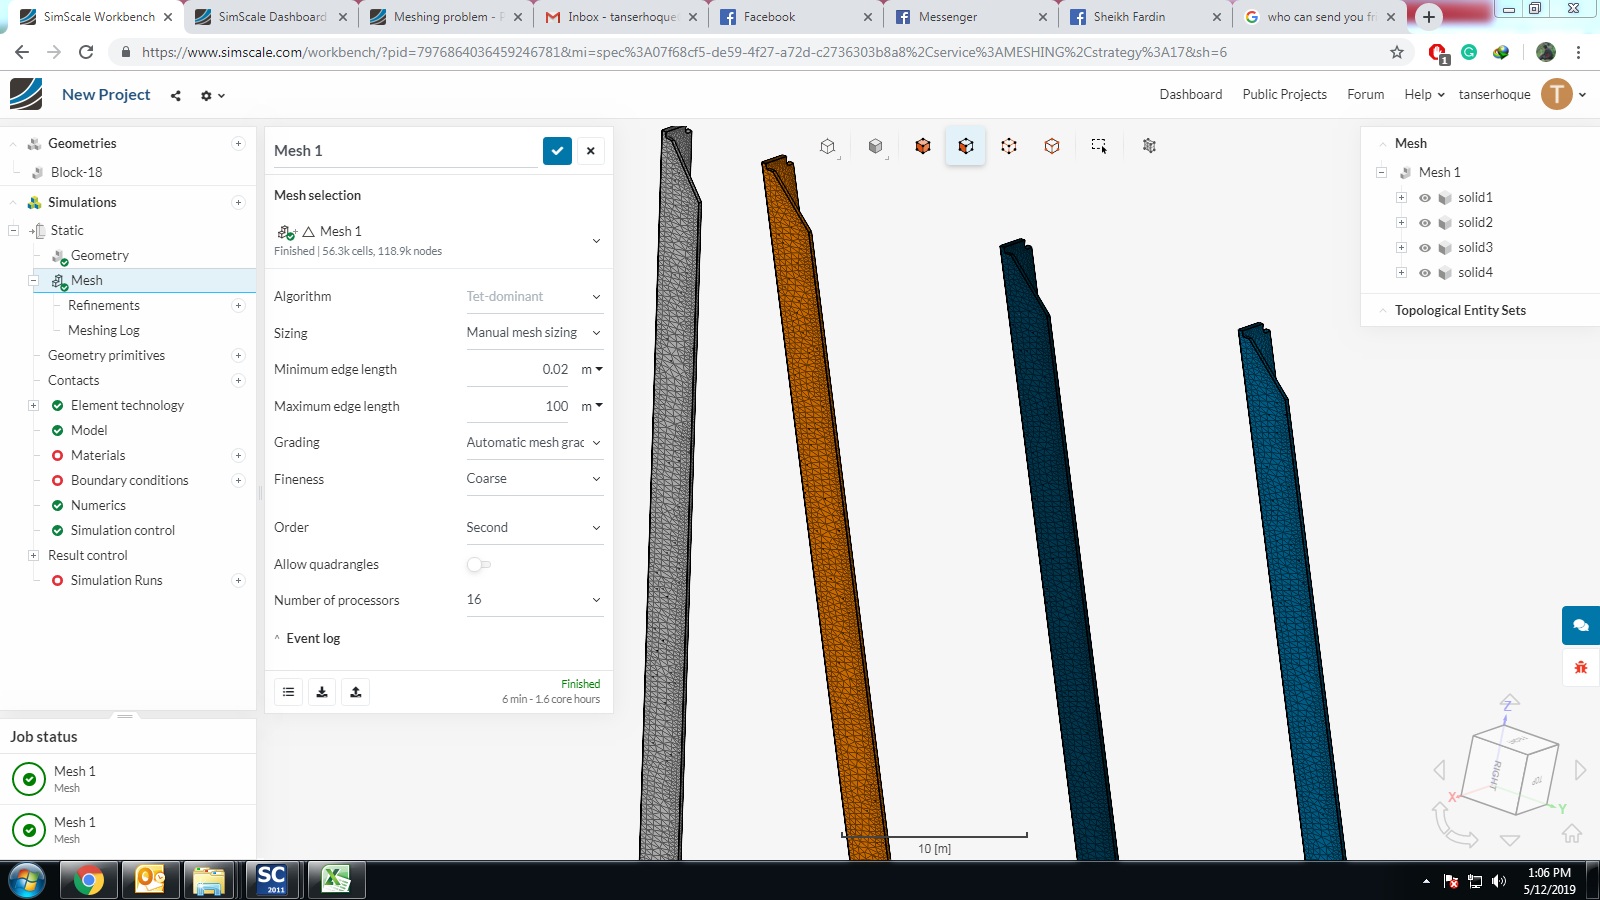Open the Fineness dropdown
1600x900 pixels.
pyautogui.click(x=535, y=479)
